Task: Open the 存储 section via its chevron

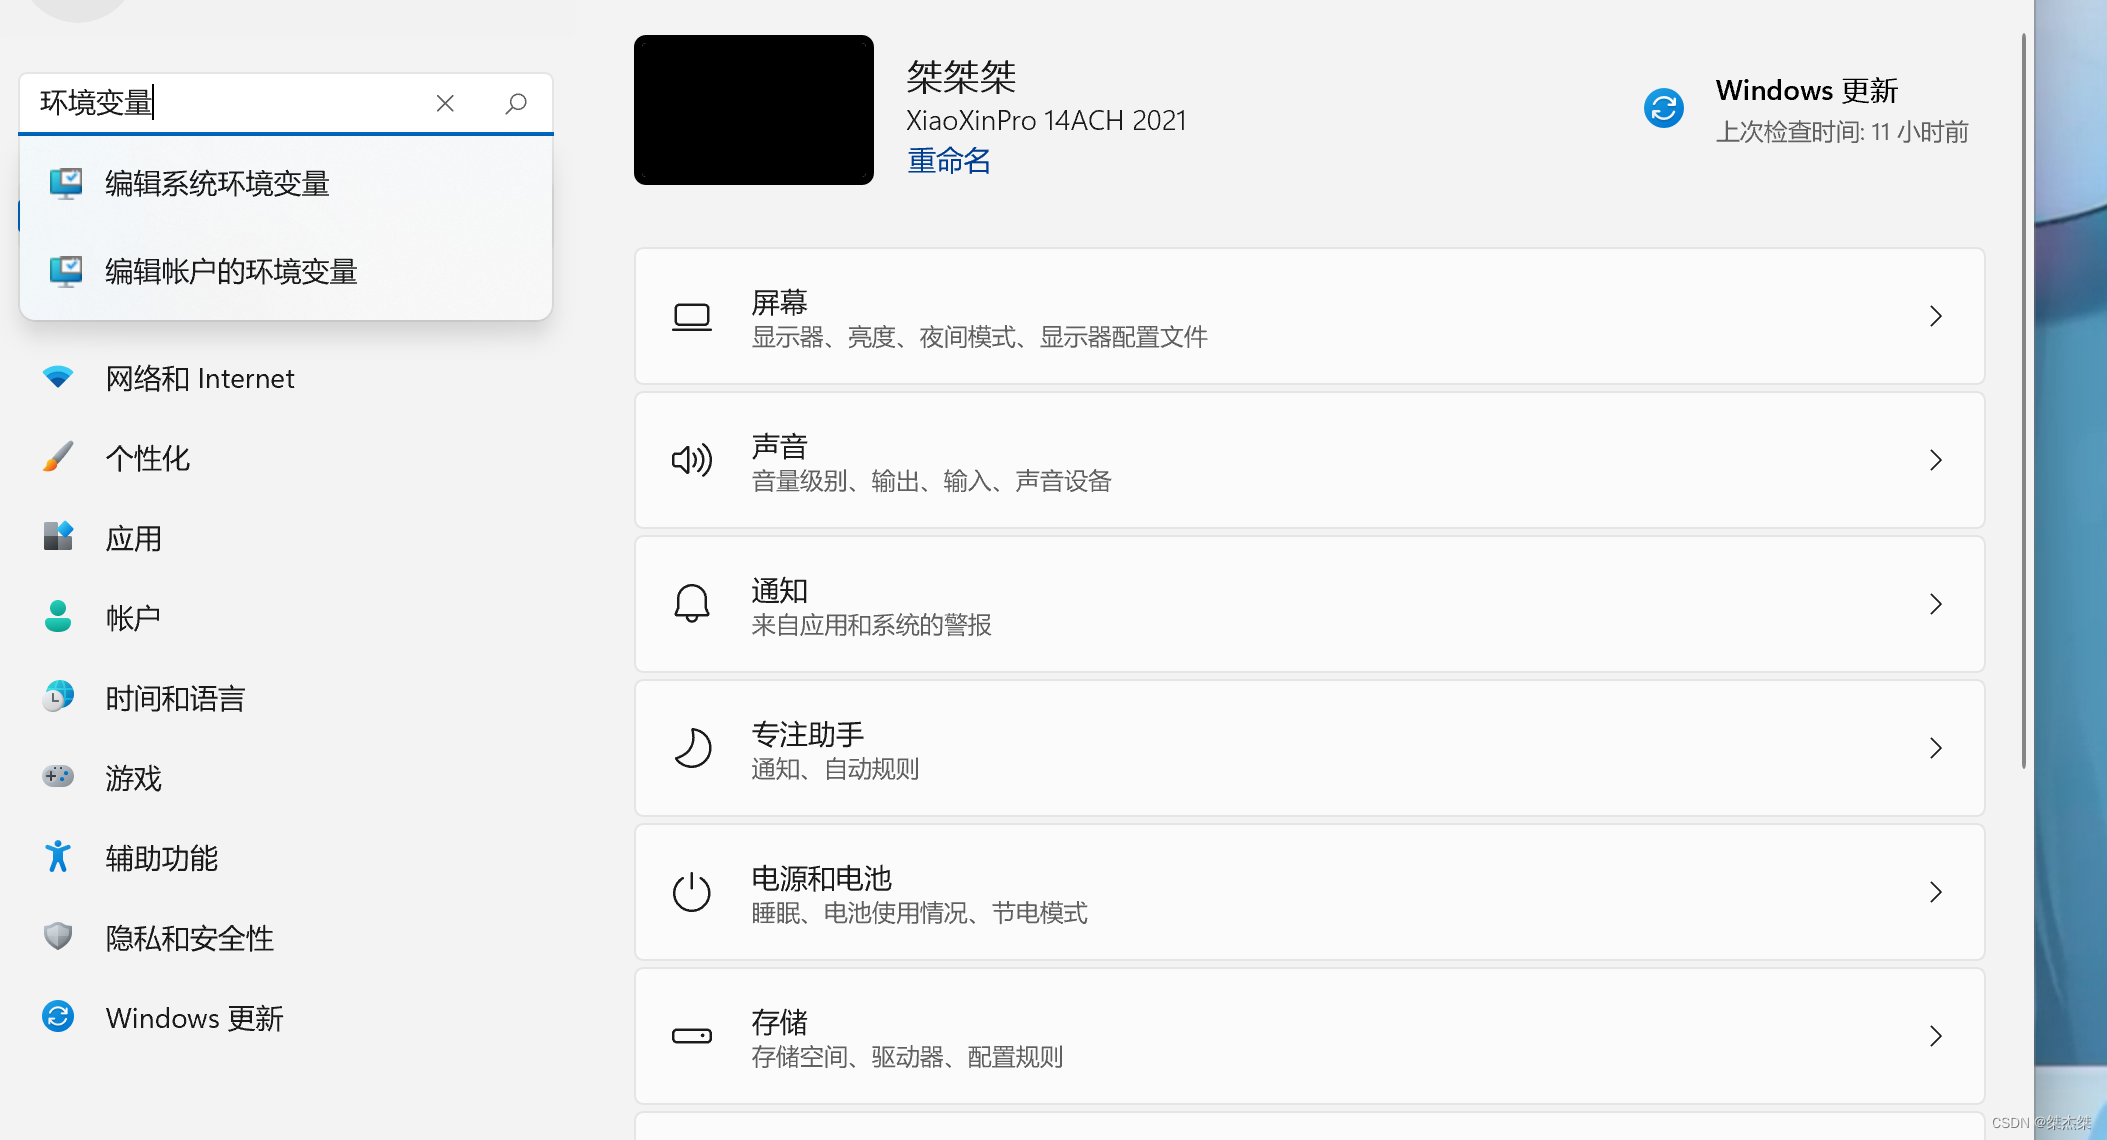Action: [1936, 1036]
